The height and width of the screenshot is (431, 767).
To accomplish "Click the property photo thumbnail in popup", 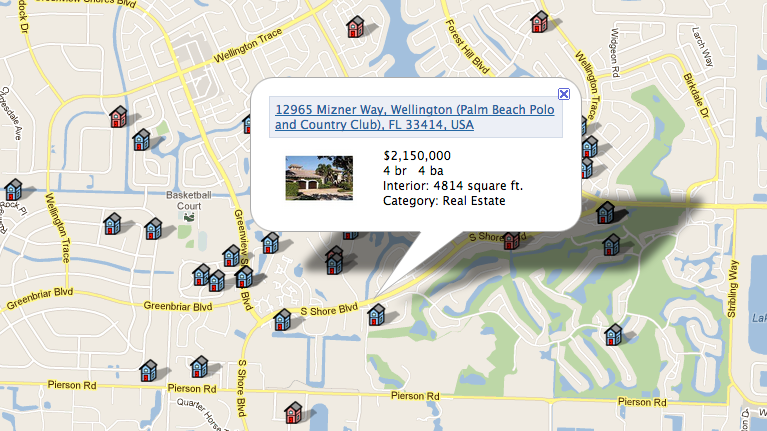I will [319, 178].
